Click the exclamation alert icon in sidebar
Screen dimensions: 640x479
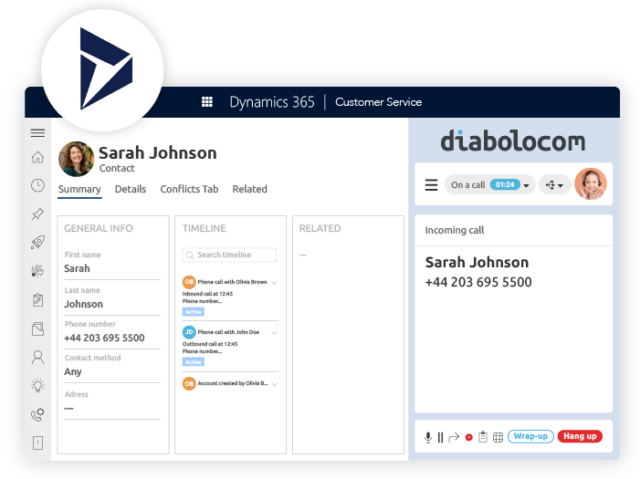pyautogui.click(x=38, y=443)
